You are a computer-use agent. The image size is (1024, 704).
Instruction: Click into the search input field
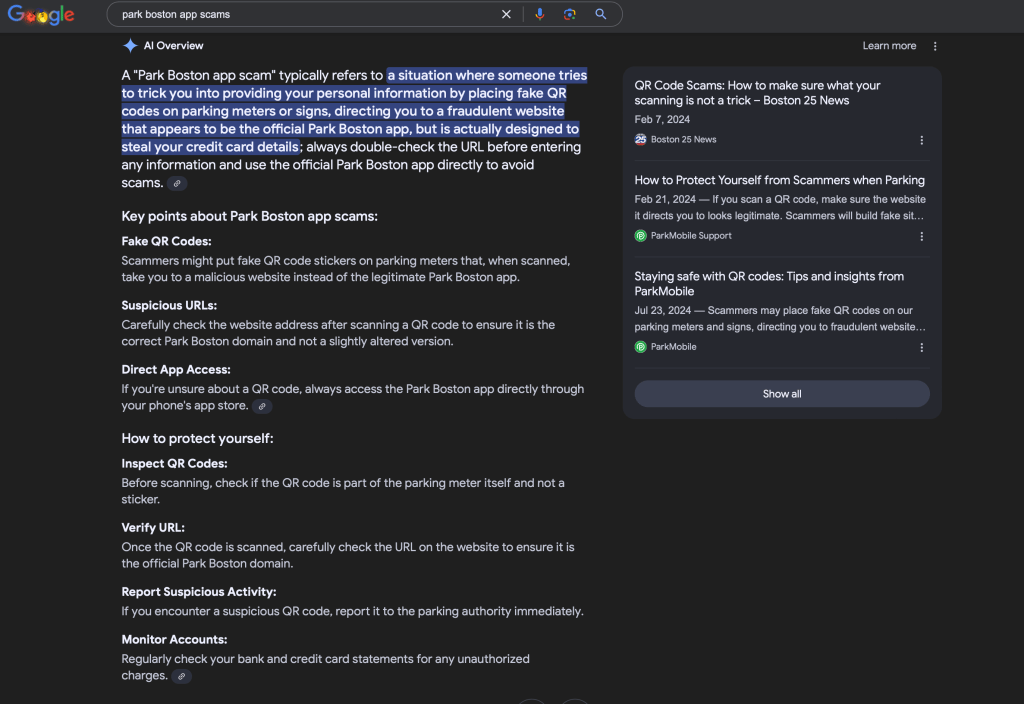(x=300, y=14)
